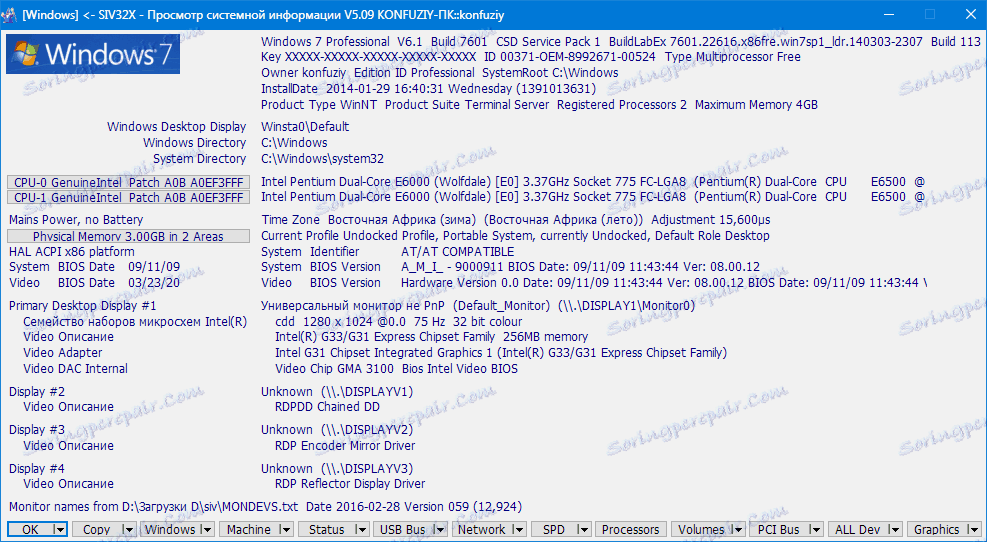The height and width of the screenshot is (542, 987).
Task: Open the Machine menu button
Action: [249, 529]
